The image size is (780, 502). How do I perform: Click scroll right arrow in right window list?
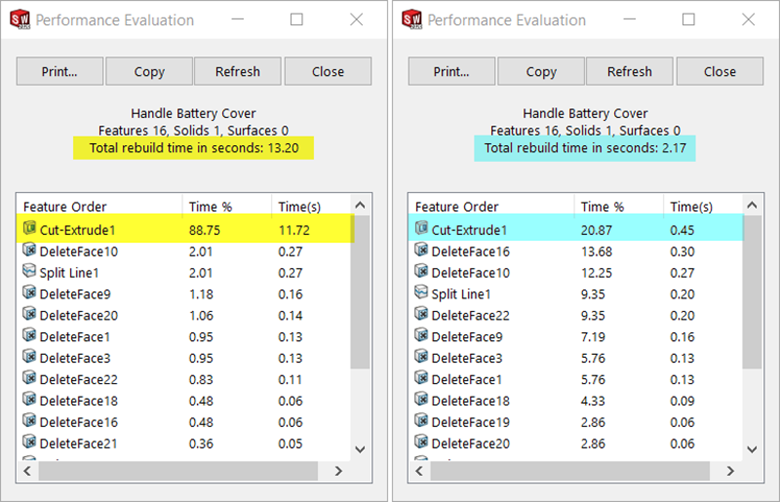coord(731,471)
